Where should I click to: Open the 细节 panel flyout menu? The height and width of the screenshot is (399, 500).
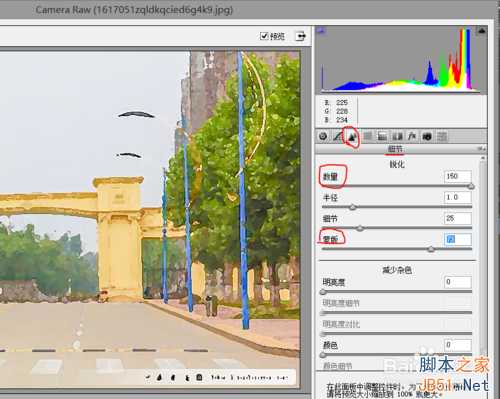pos(481,149)
